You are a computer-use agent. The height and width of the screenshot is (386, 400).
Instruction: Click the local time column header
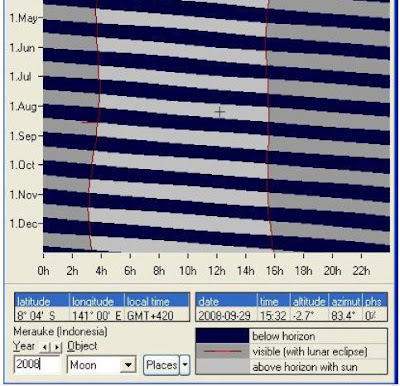157,301
